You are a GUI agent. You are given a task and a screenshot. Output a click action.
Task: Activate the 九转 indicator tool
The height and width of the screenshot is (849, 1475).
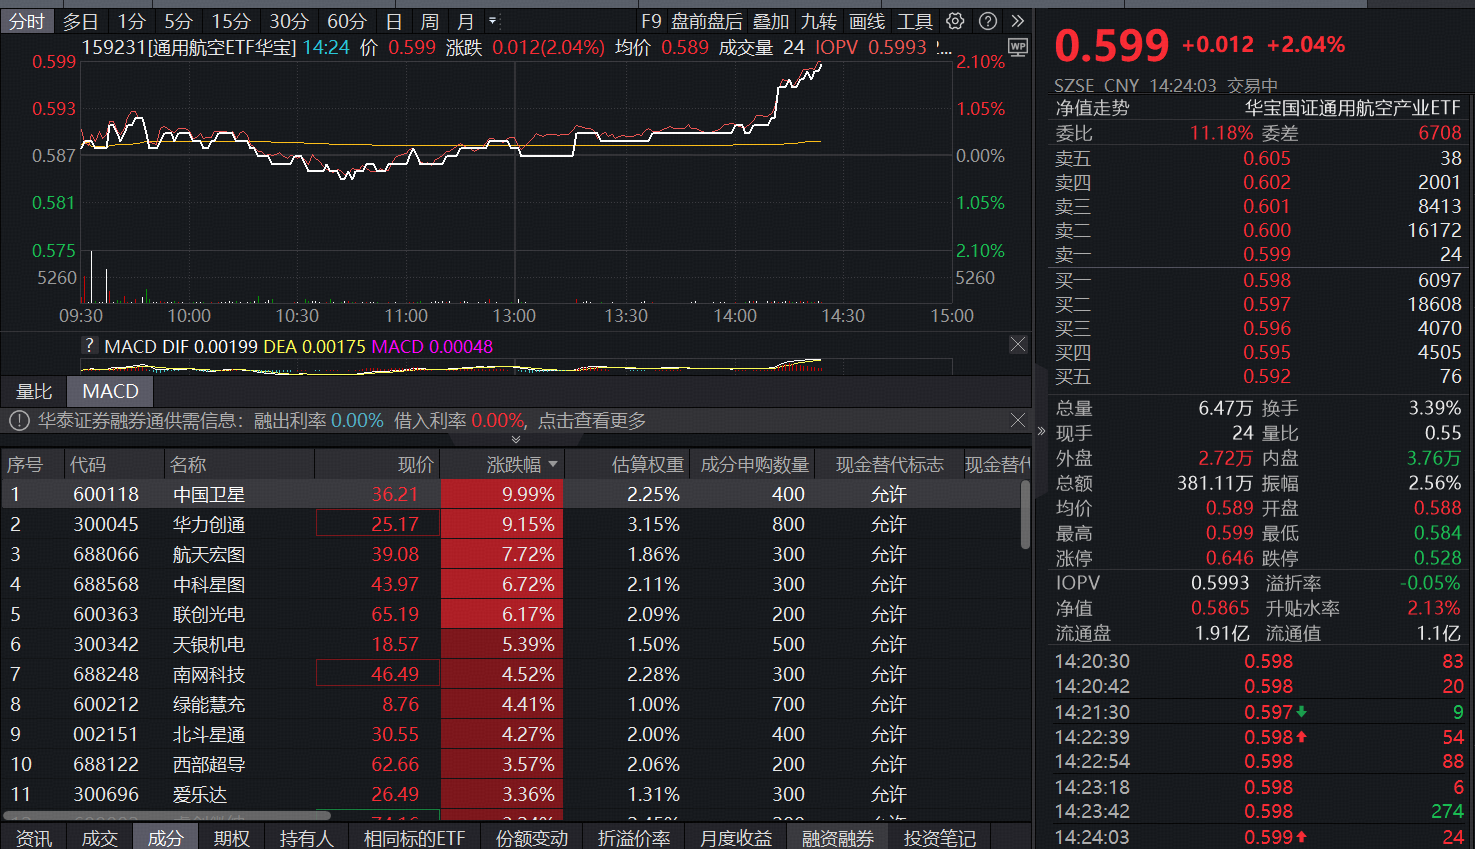point(818,20)
